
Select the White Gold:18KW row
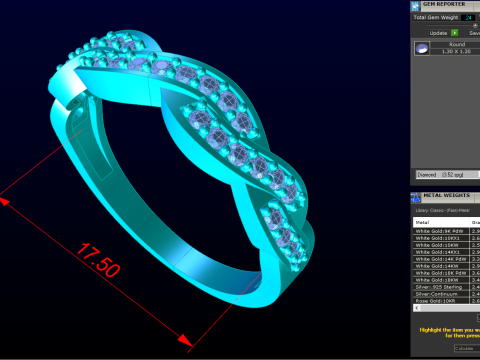tap(447, 280)
